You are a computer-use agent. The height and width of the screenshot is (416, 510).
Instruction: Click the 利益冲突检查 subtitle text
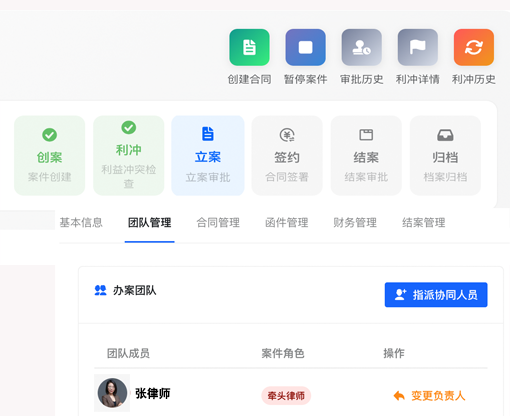pos(129,176)
